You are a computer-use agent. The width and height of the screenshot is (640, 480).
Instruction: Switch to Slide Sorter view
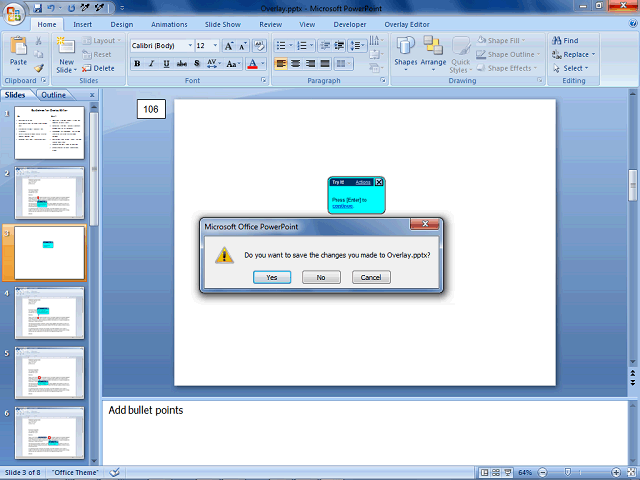[496, 472]
